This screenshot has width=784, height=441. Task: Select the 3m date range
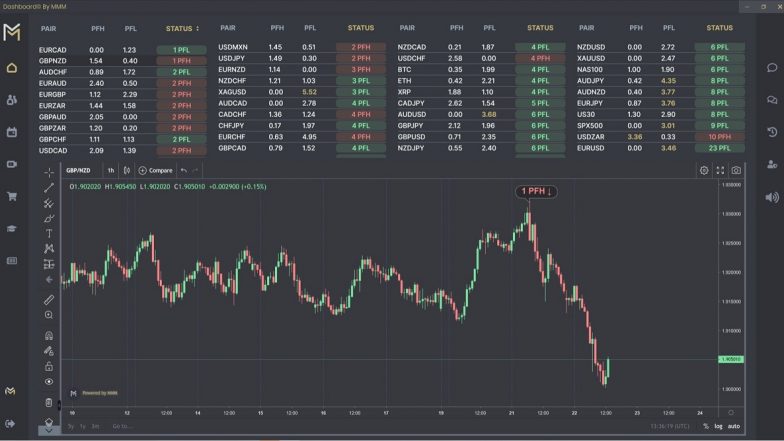click(95, 426)
